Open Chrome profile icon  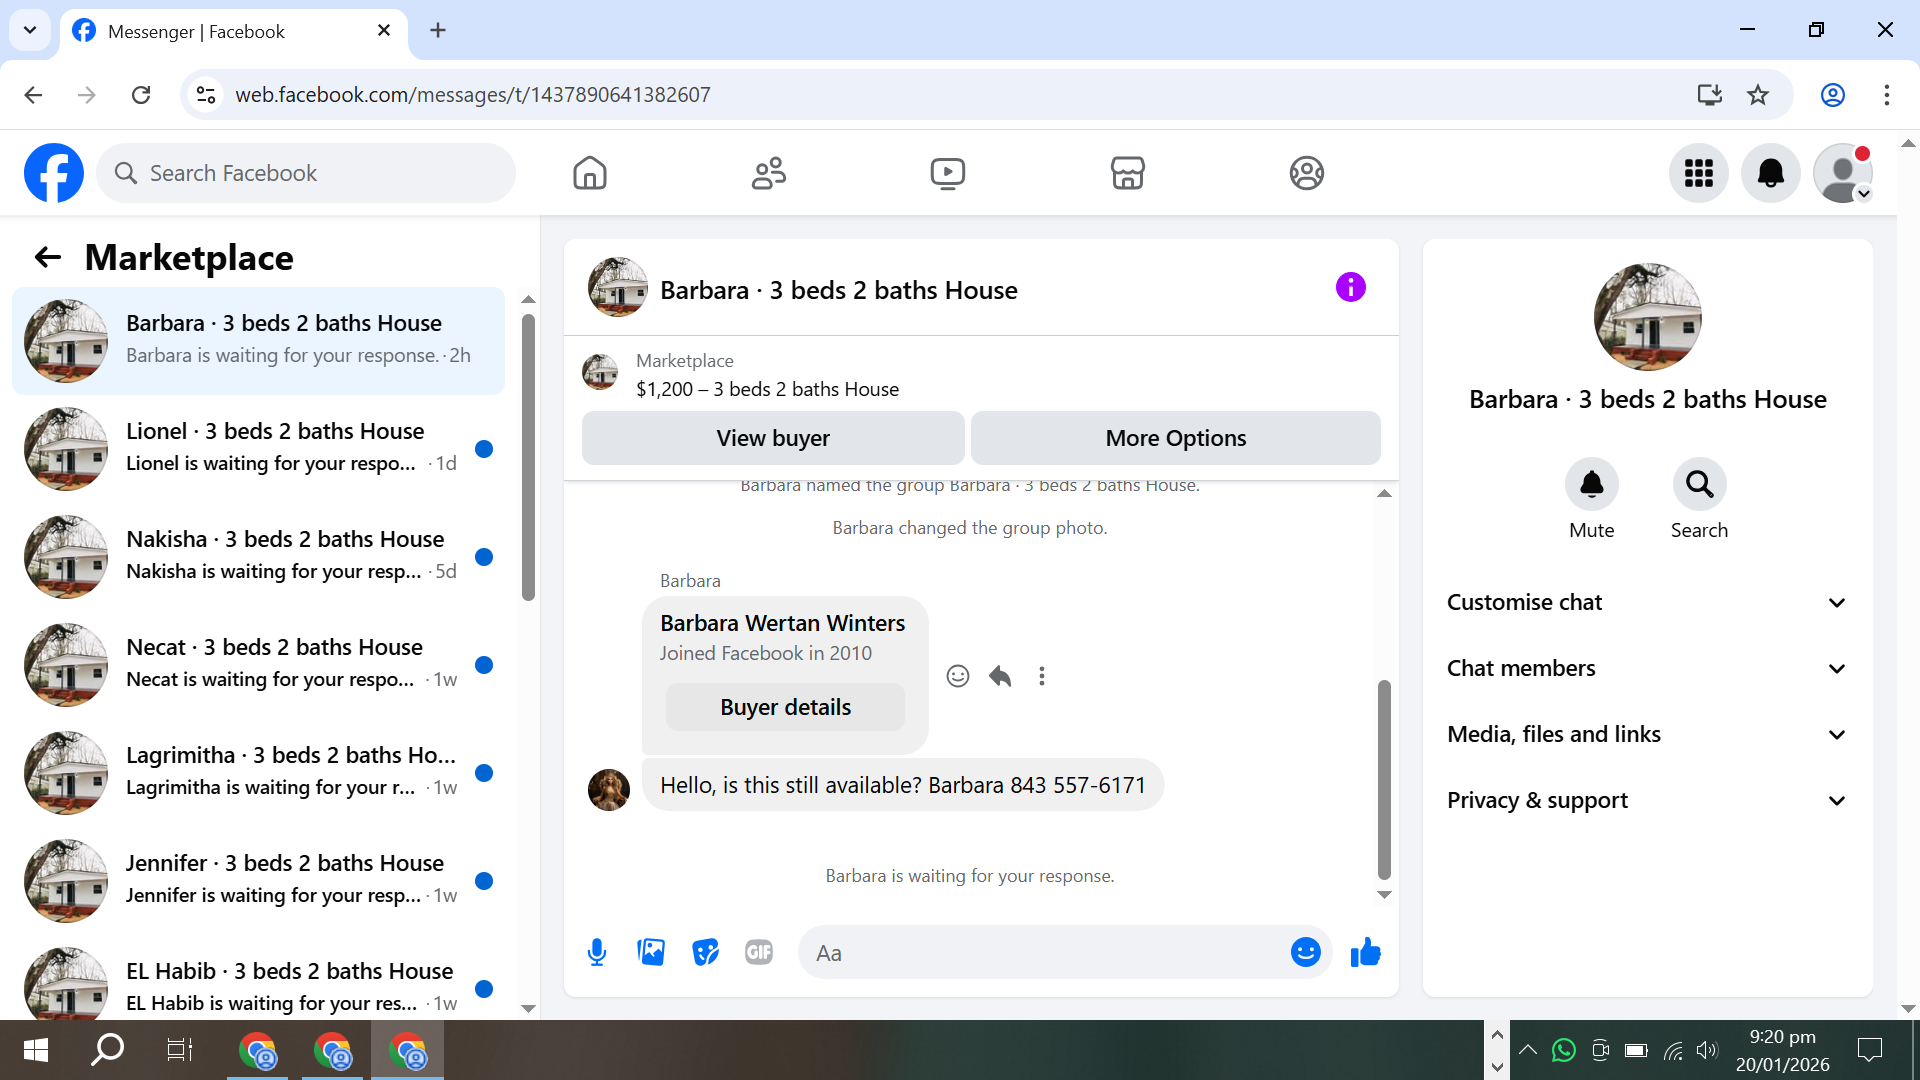click(1833, 95)
